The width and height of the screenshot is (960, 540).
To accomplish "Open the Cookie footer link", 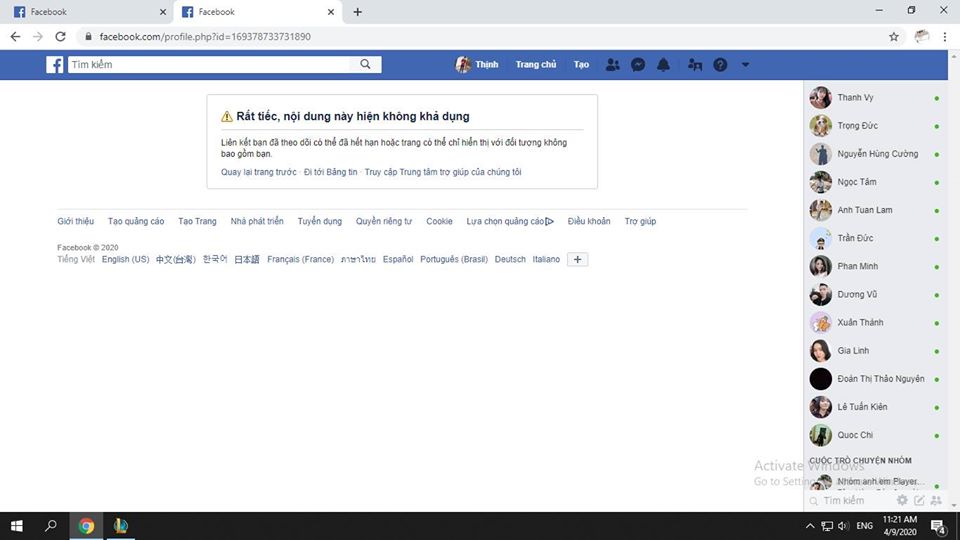I will (440, 221).
